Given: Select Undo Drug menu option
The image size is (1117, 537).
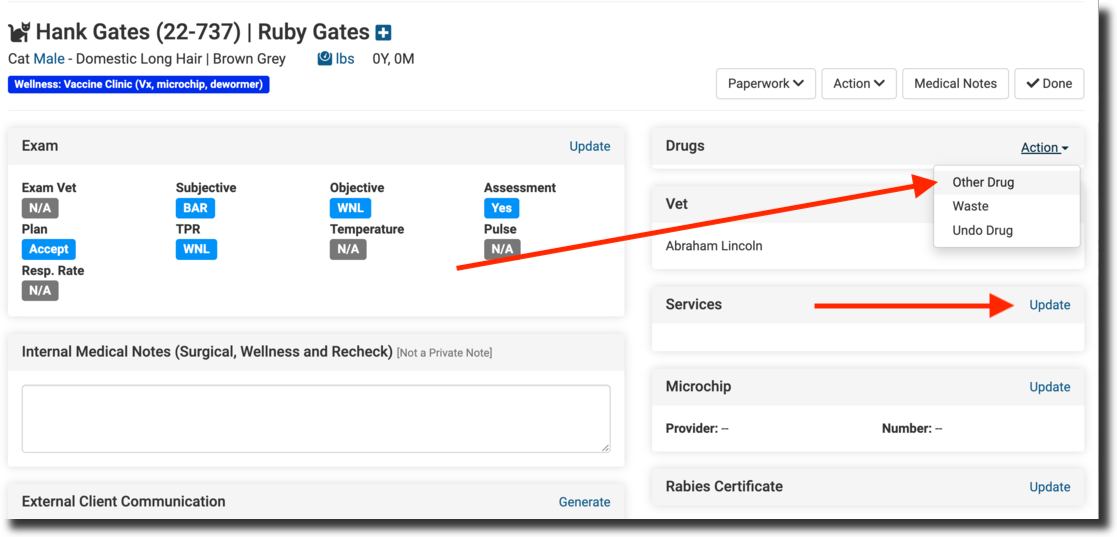Looking at the screenshot, I should click(x=982, y=230).
